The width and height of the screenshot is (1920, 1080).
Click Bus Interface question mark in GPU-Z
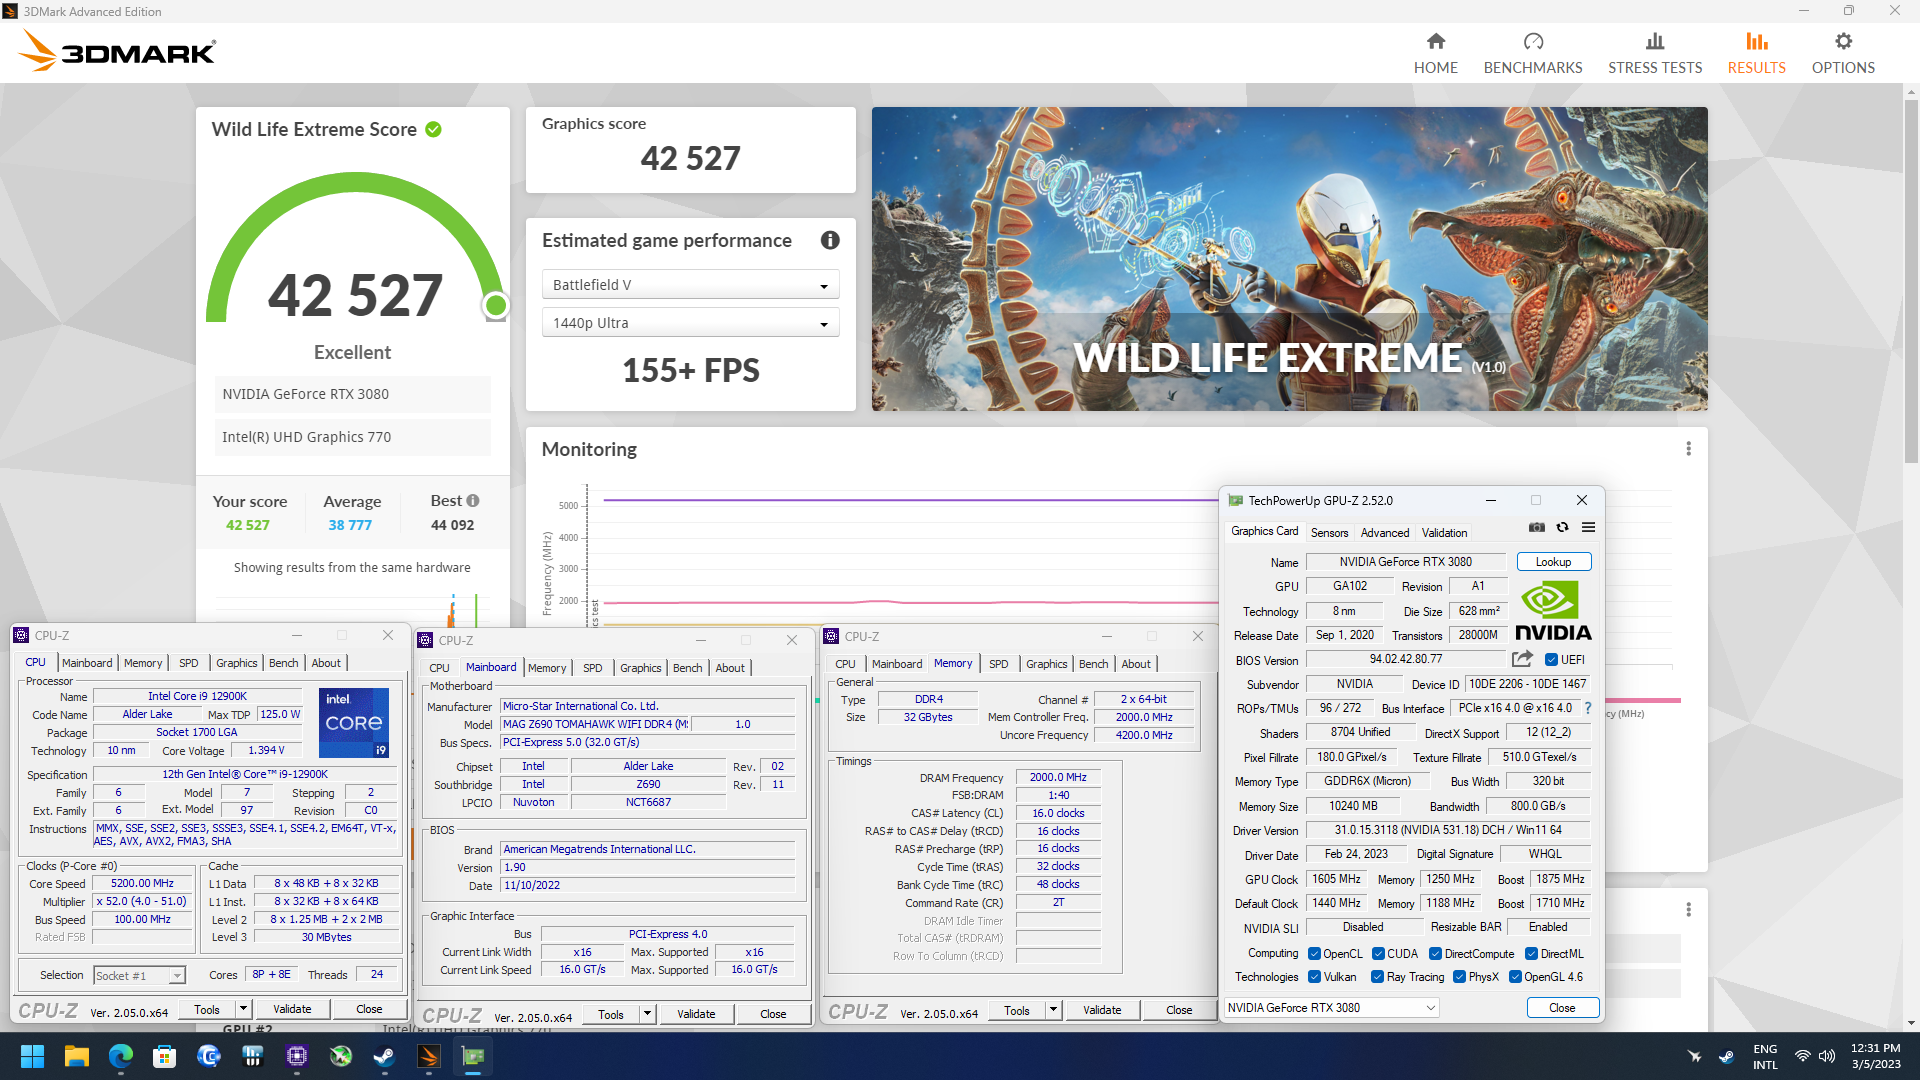click(x=1587, y=708)
